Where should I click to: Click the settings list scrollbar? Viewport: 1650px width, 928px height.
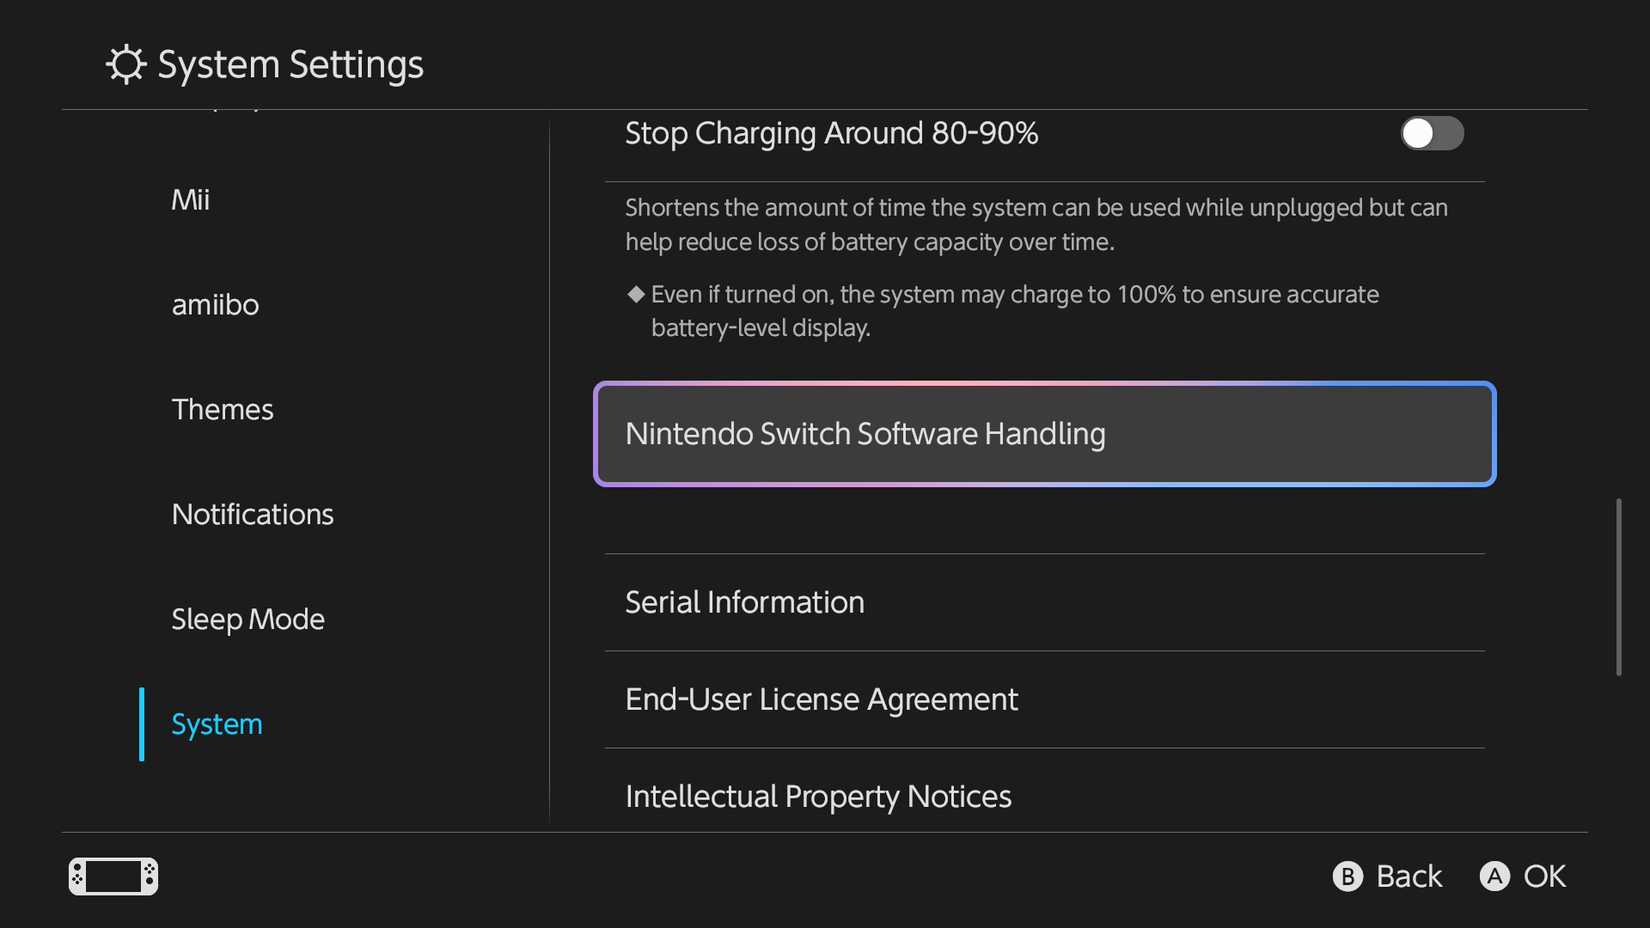point(1618,587)
